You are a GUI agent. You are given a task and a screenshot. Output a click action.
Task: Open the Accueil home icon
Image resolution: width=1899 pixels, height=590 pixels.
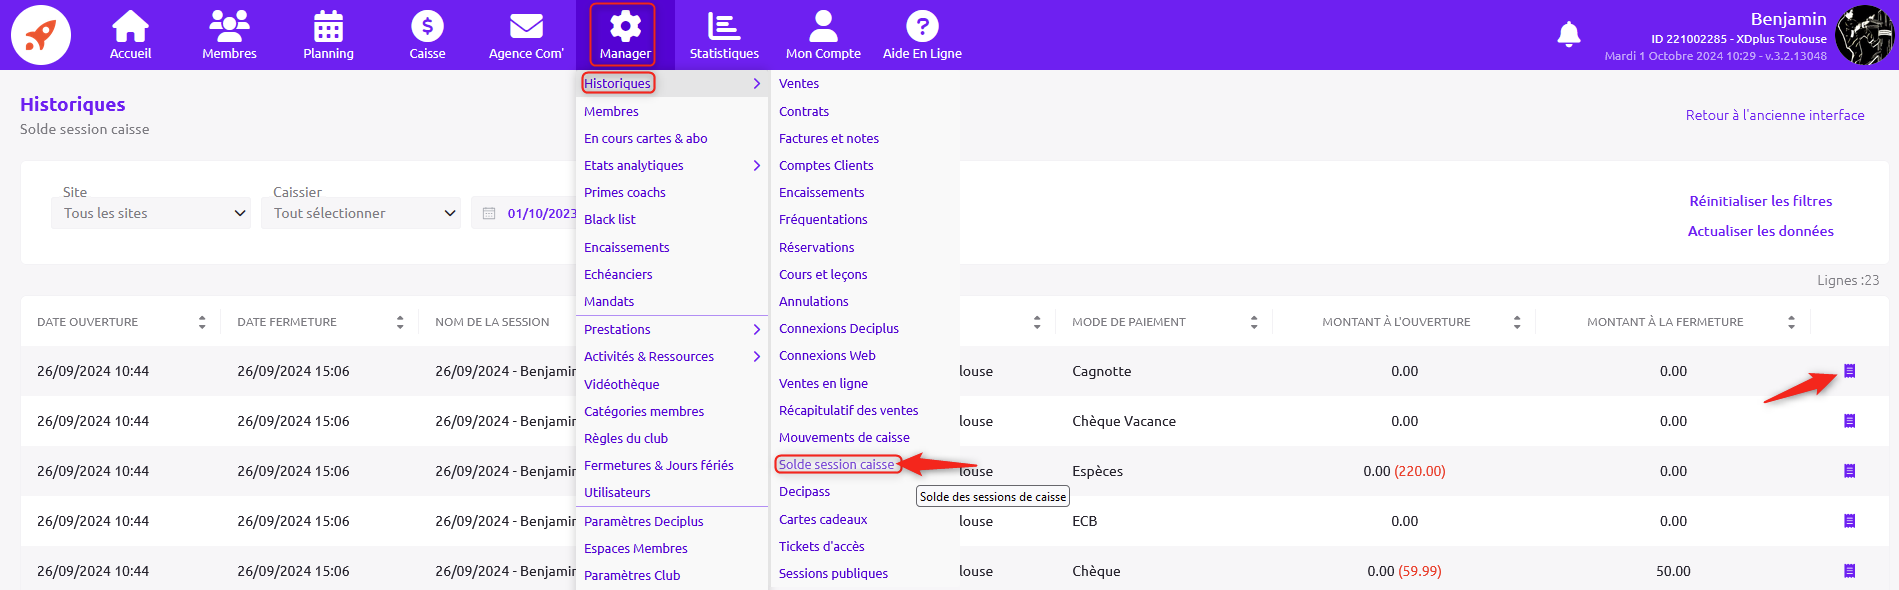click(x=130, y=28)
